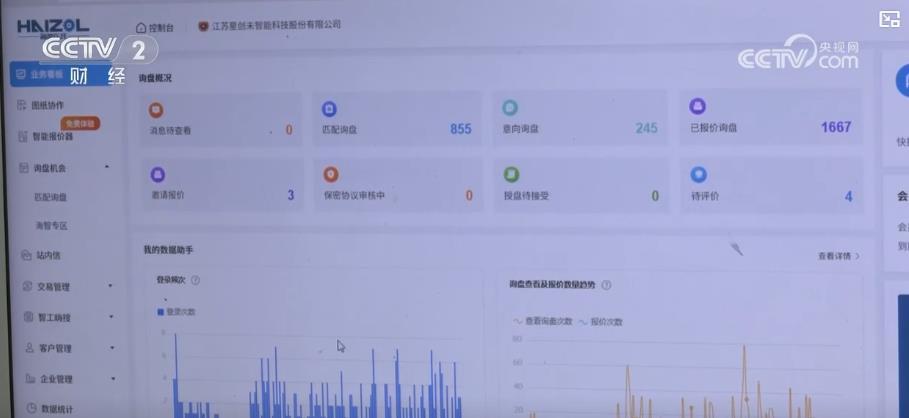Click the 消息待查看 card icon
Image resolution: width=909 pixels, height=418 pixels.
(x=156, y=110)
